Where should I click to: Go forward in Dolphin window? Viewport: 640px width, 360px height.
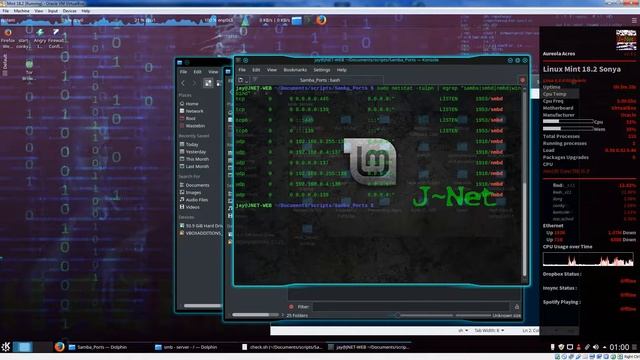[194, 83]
